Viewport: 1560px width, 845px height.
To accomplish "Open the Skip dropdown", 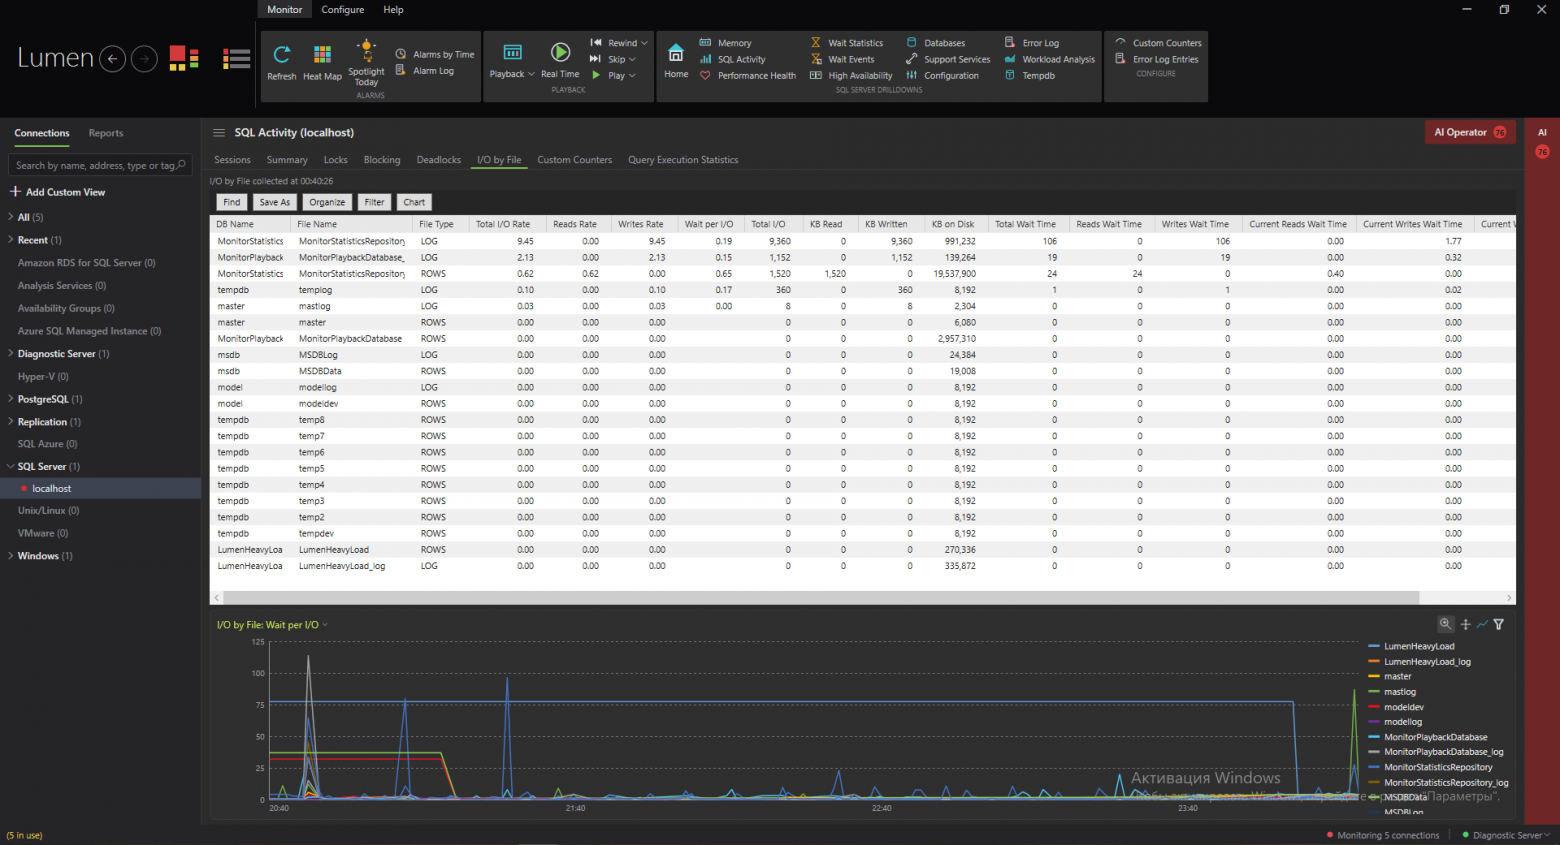I will (x=613, y=59).
